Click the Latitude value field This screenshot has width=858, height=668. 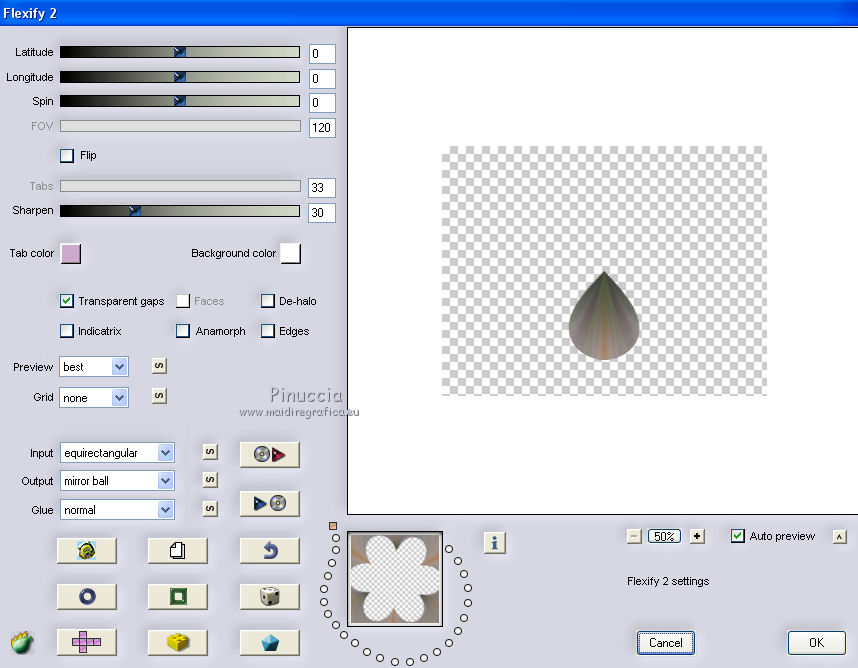(322, 54)
